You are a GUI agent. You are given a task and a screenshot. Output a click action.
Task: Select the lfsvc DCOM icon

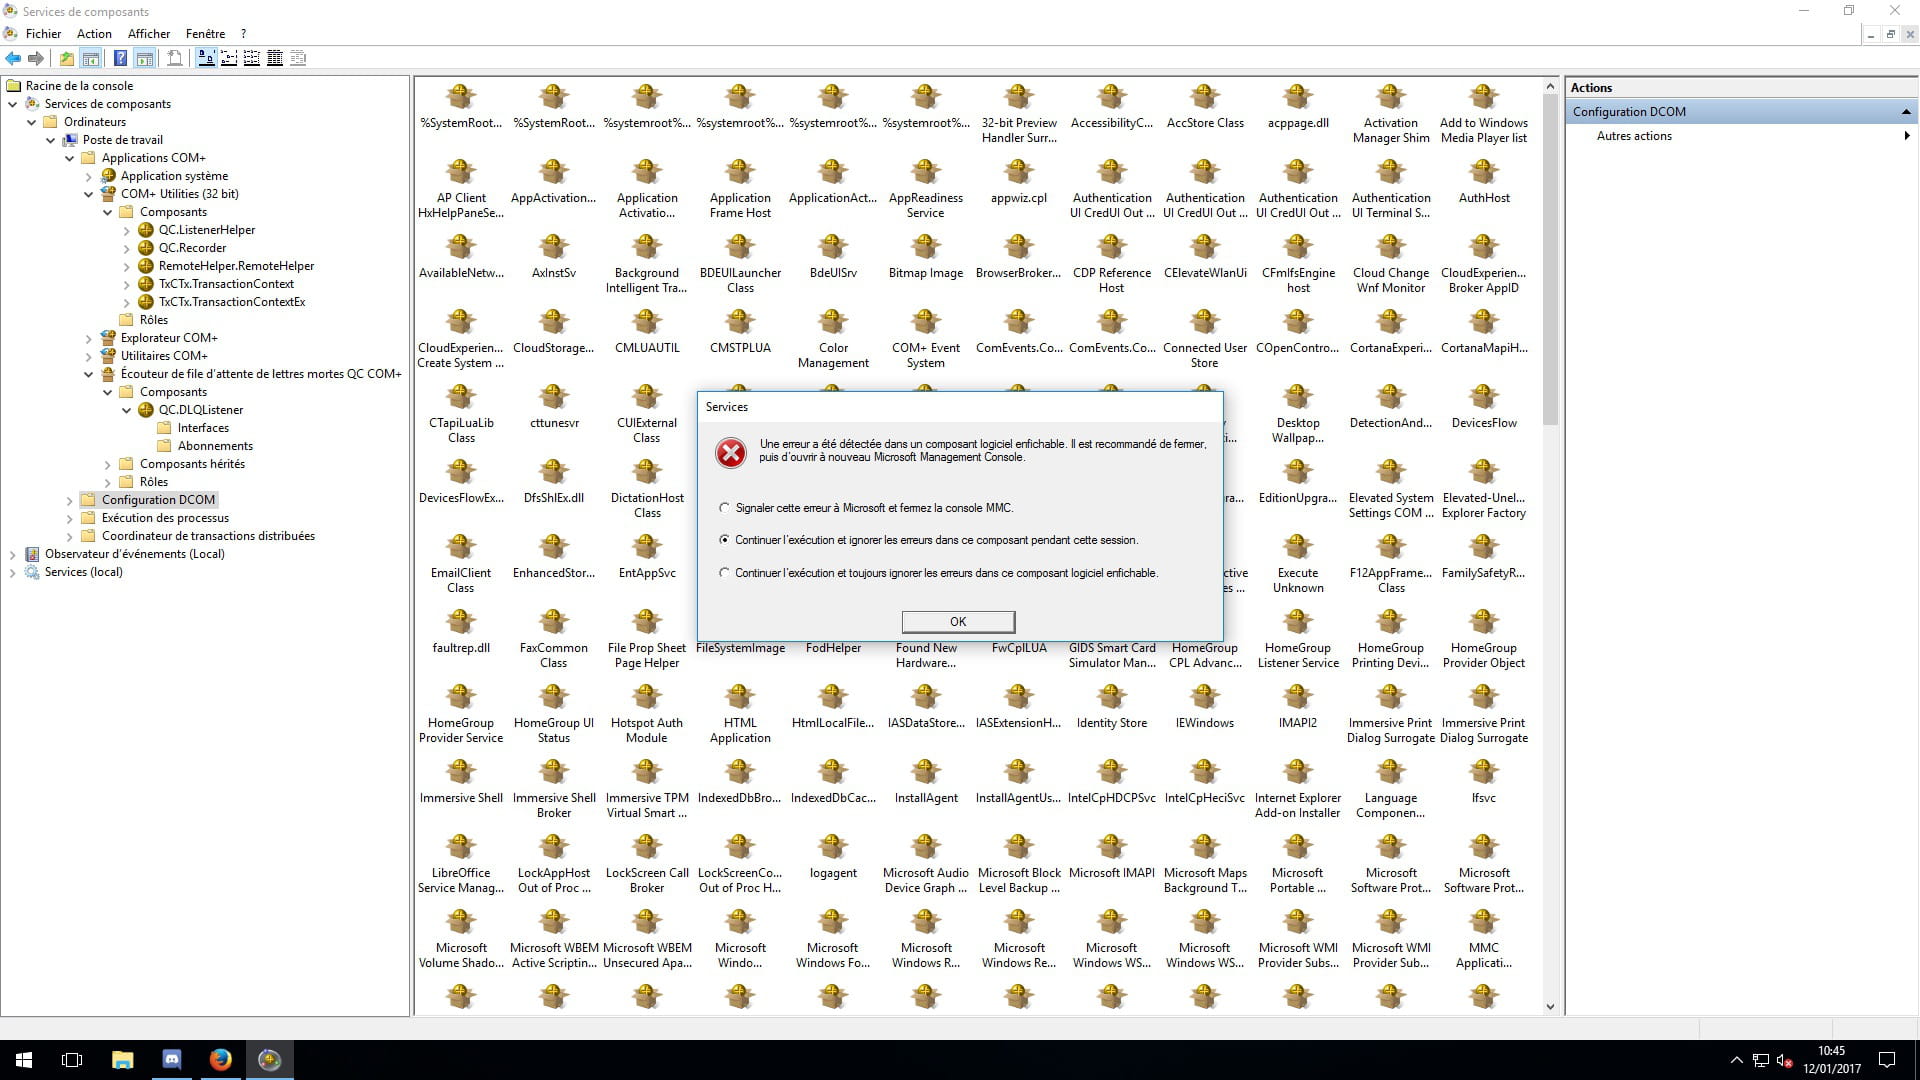click(1484, 782)
